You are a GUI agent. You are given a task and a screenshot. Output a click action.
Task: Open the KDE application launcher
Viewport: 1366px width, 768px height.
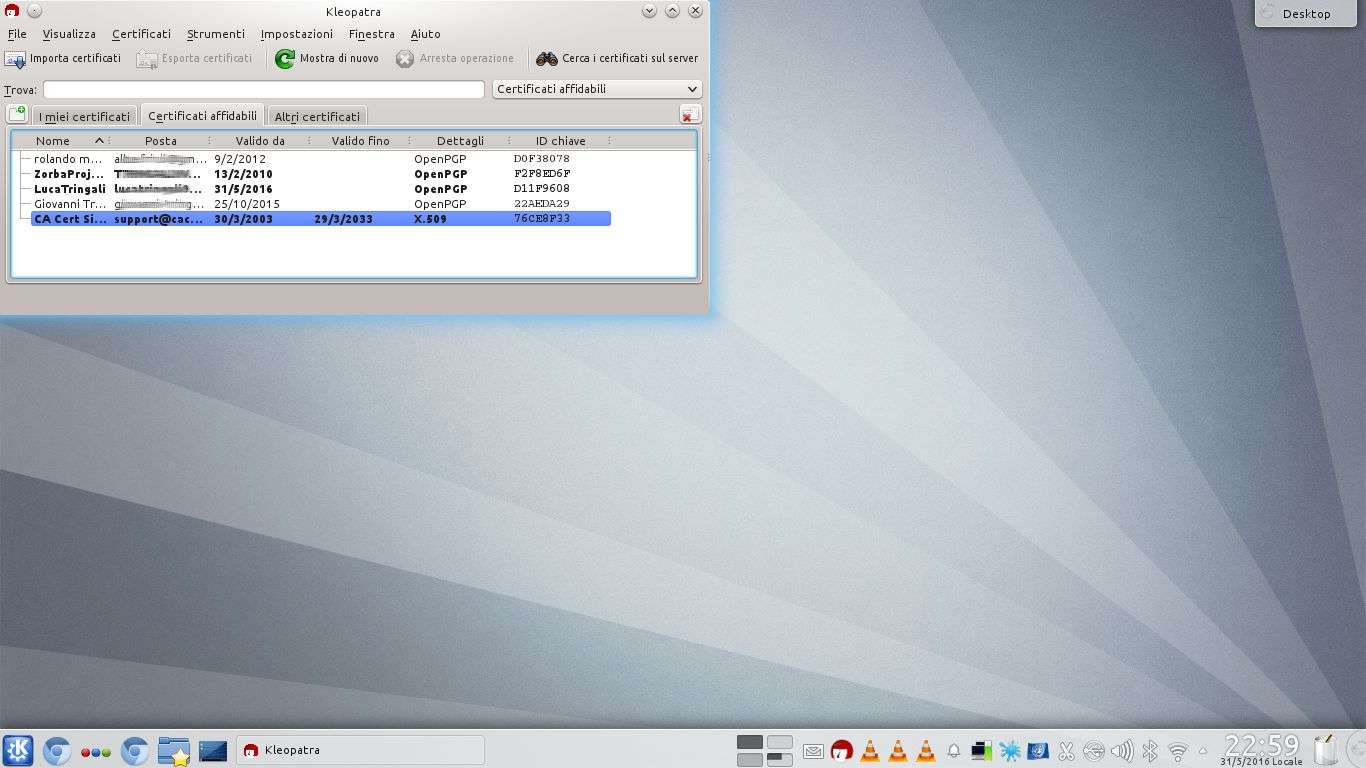point(18,750)
